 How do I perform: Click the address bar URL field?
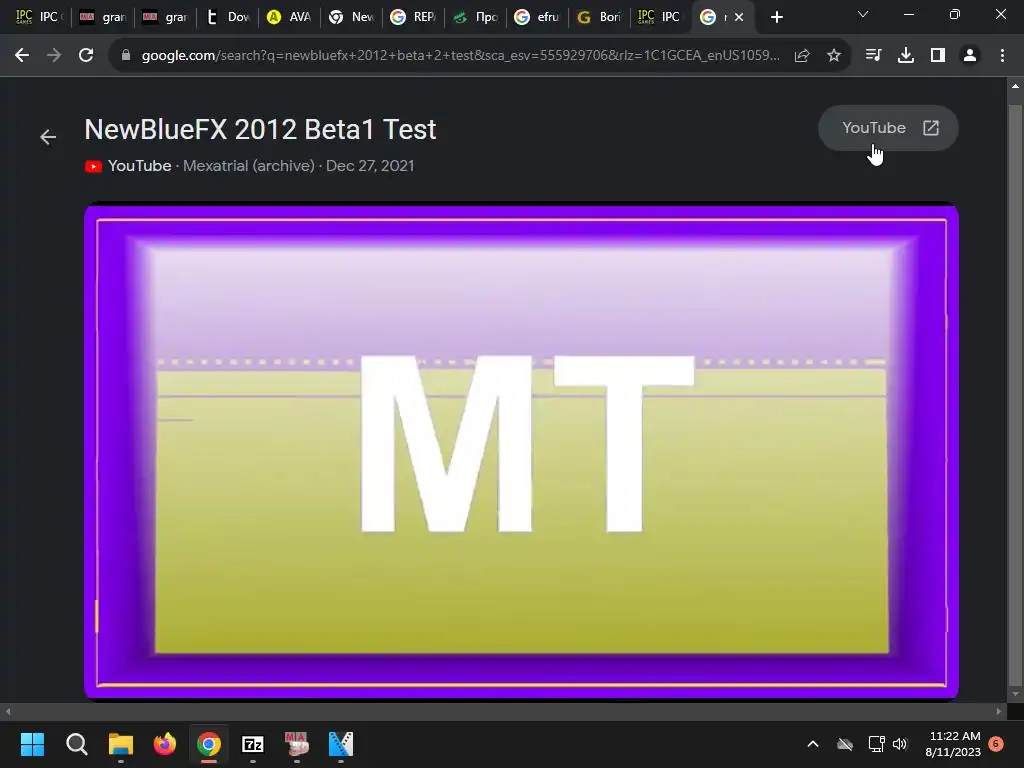click(x=460, y=56)
